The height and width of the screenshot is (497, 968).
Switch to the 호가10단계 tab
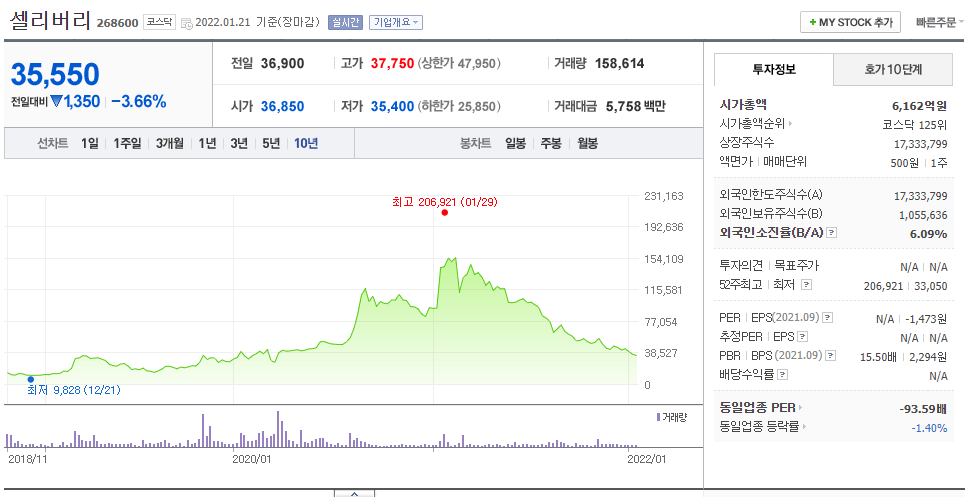point(893,70)
